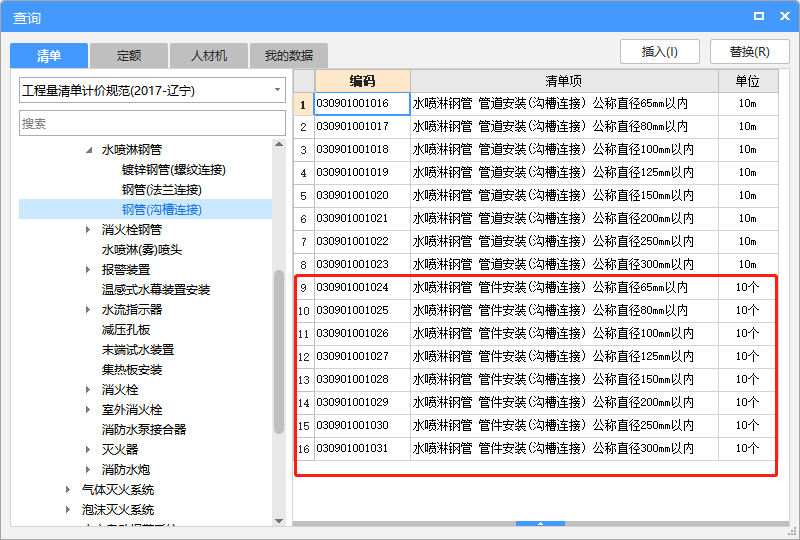The image size is (800, 540).
Task: Click the 编码 column header
Action: 362,81
